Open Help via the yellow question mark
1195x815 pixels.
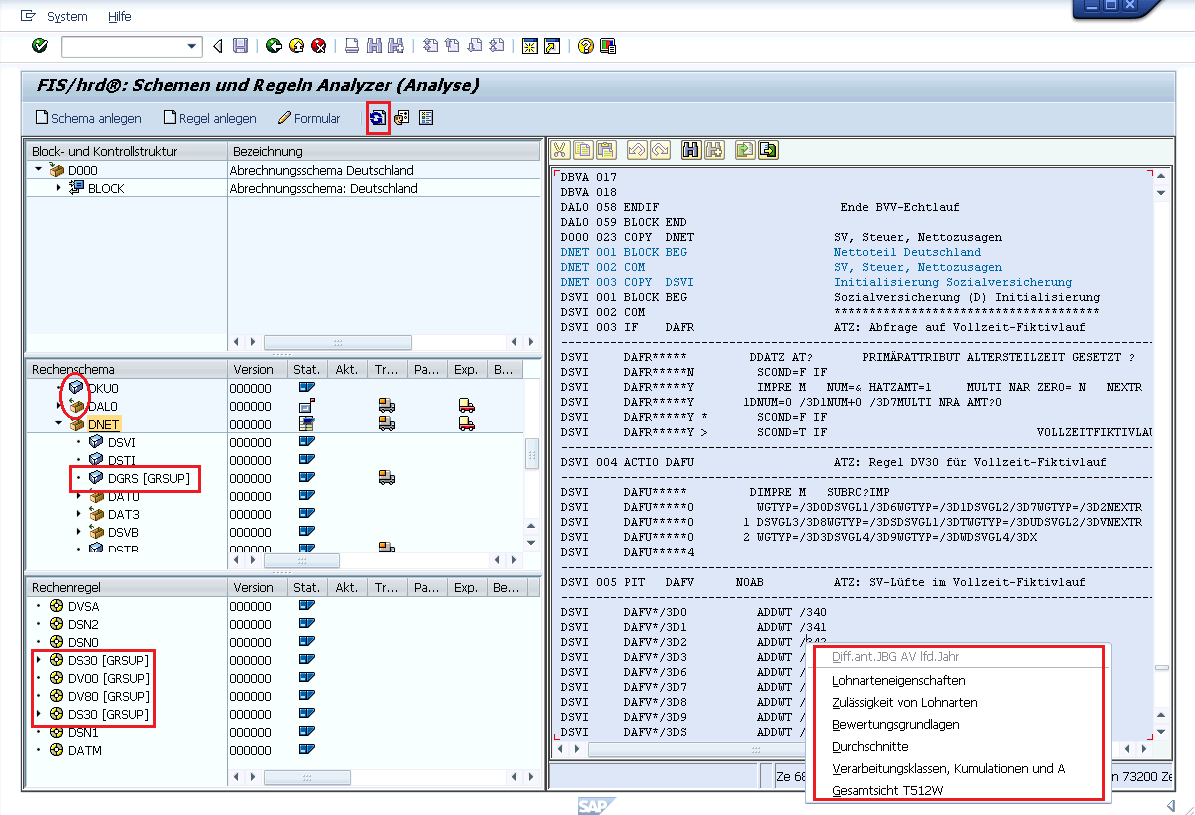[x=585, y=47]
